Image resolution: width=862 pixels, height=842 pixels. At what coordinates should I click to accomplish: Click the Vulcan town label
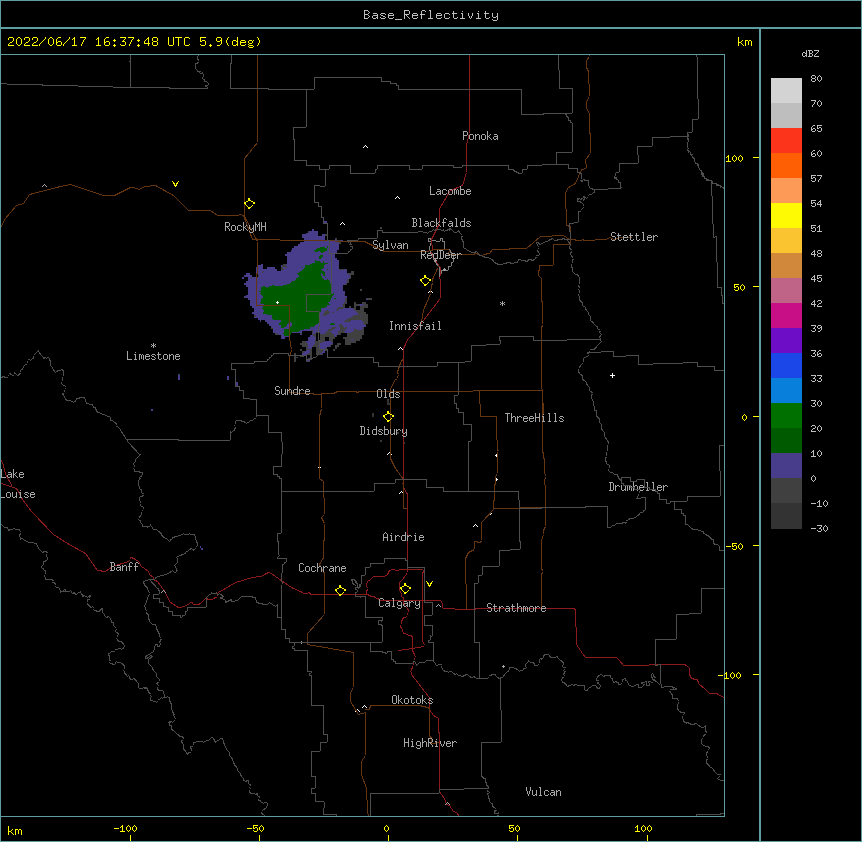point(543,792)
